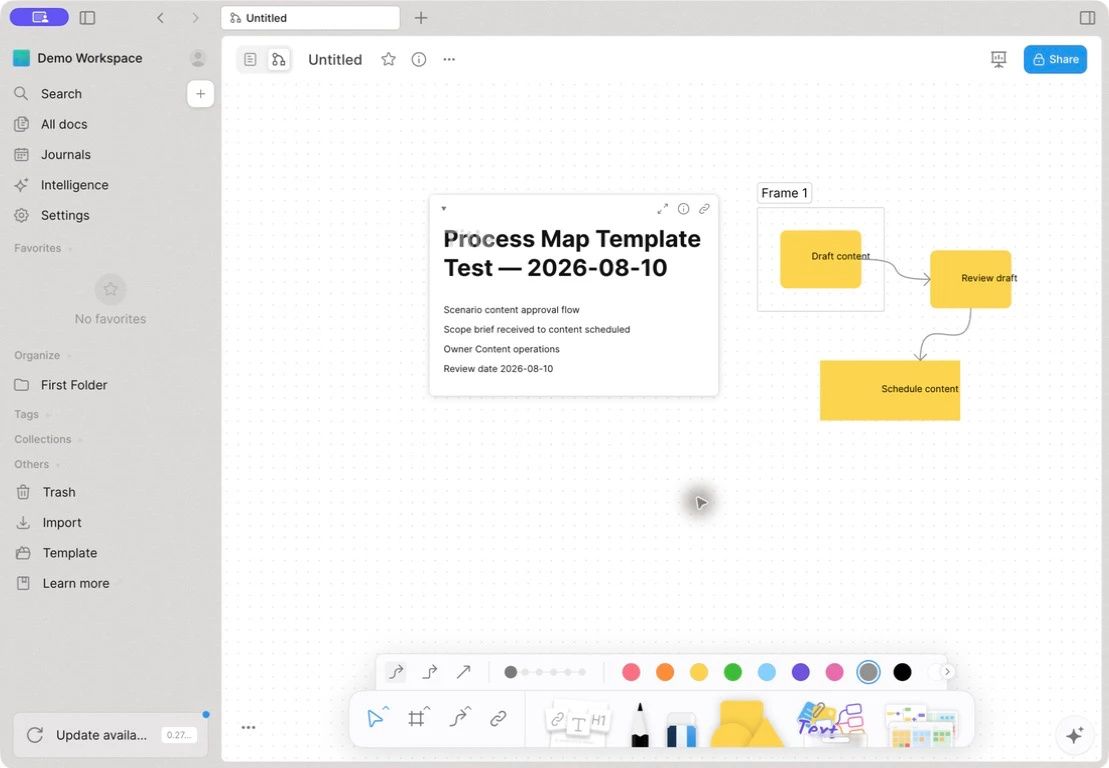
Task: Select the Link tool
Action: 499,718
